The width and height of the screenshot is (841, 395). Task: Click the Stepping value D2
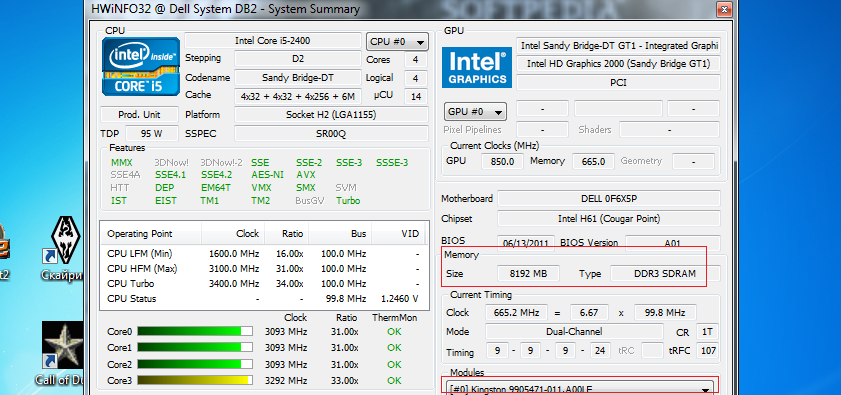click(298, 58)
